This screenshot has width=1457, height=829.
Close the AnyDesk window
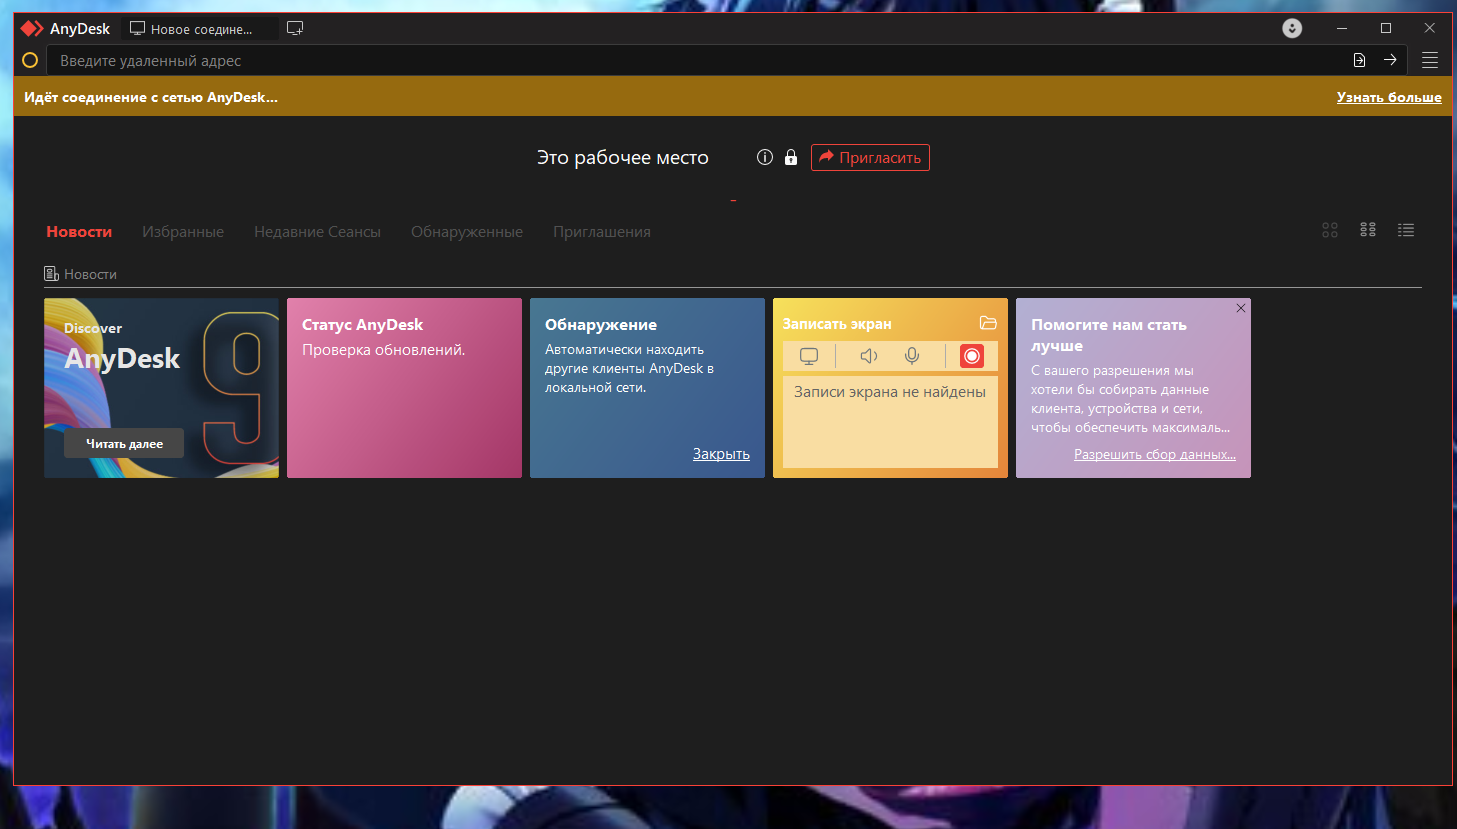tap(1430, 28)
